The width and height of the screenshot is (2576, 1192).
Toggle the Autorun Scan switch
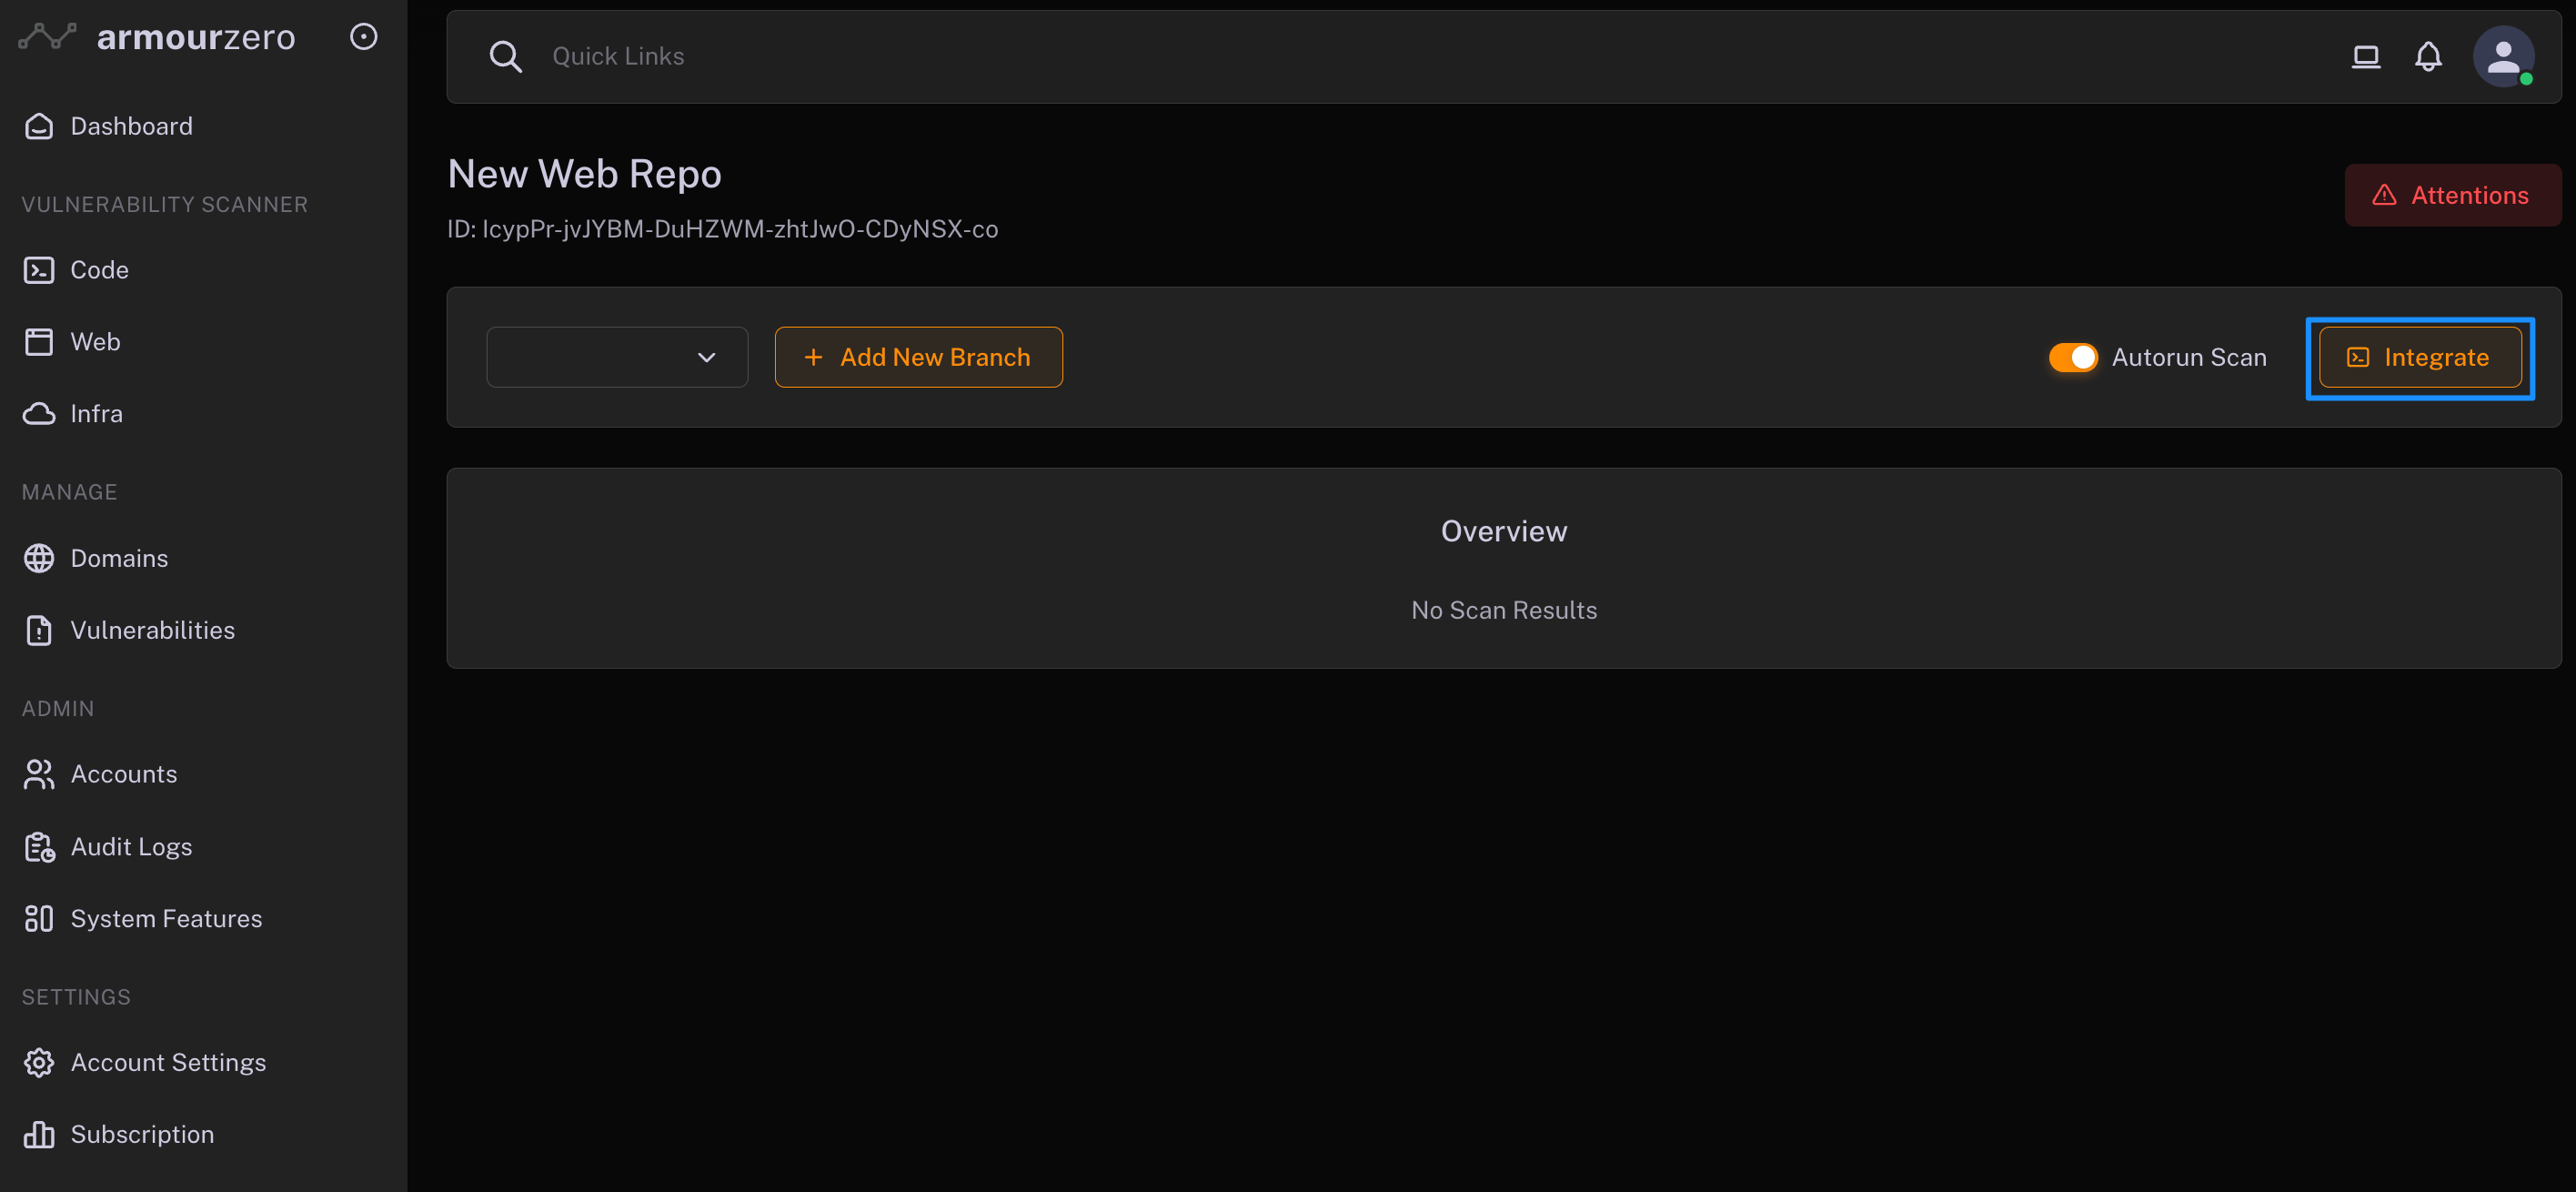pyautogui.click(x=2072, y=357)
